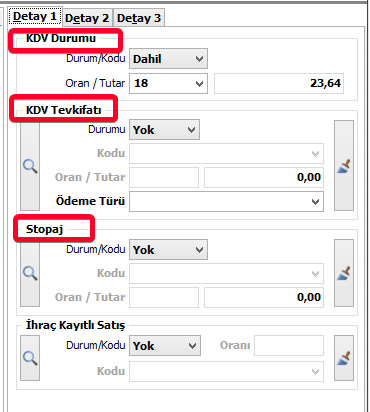The image size is (370, 412).
Task: Open the KDV Durum/Kodu dropdown showing Dahil
Action: tap(168, 59)
